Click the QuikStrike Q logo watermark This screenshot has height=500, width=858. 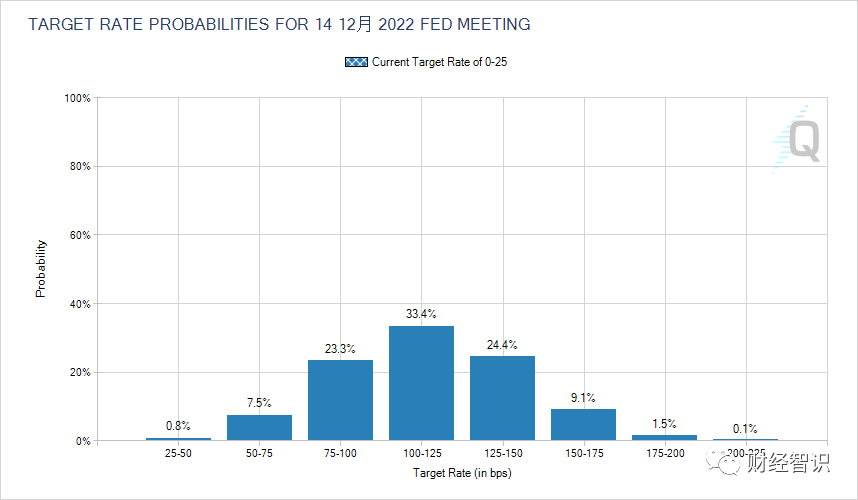(x=802, y=139)
